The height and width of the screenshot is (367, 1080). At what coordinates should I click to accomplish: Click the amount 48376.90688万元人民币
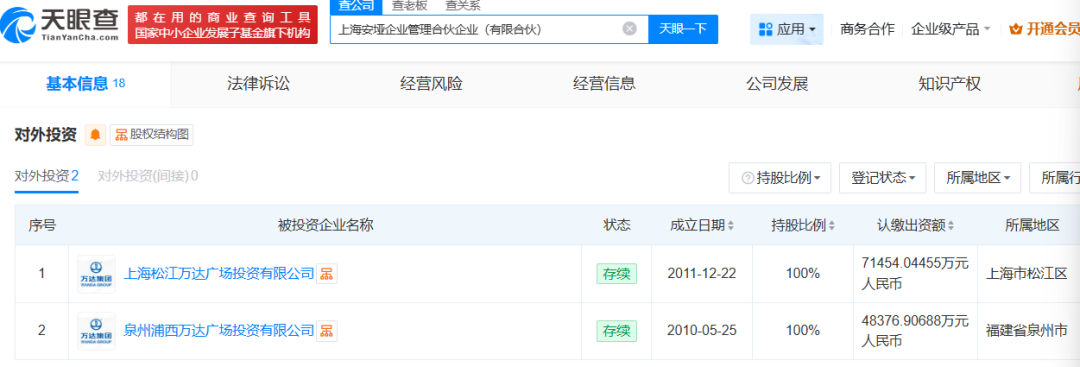point(915,331)
